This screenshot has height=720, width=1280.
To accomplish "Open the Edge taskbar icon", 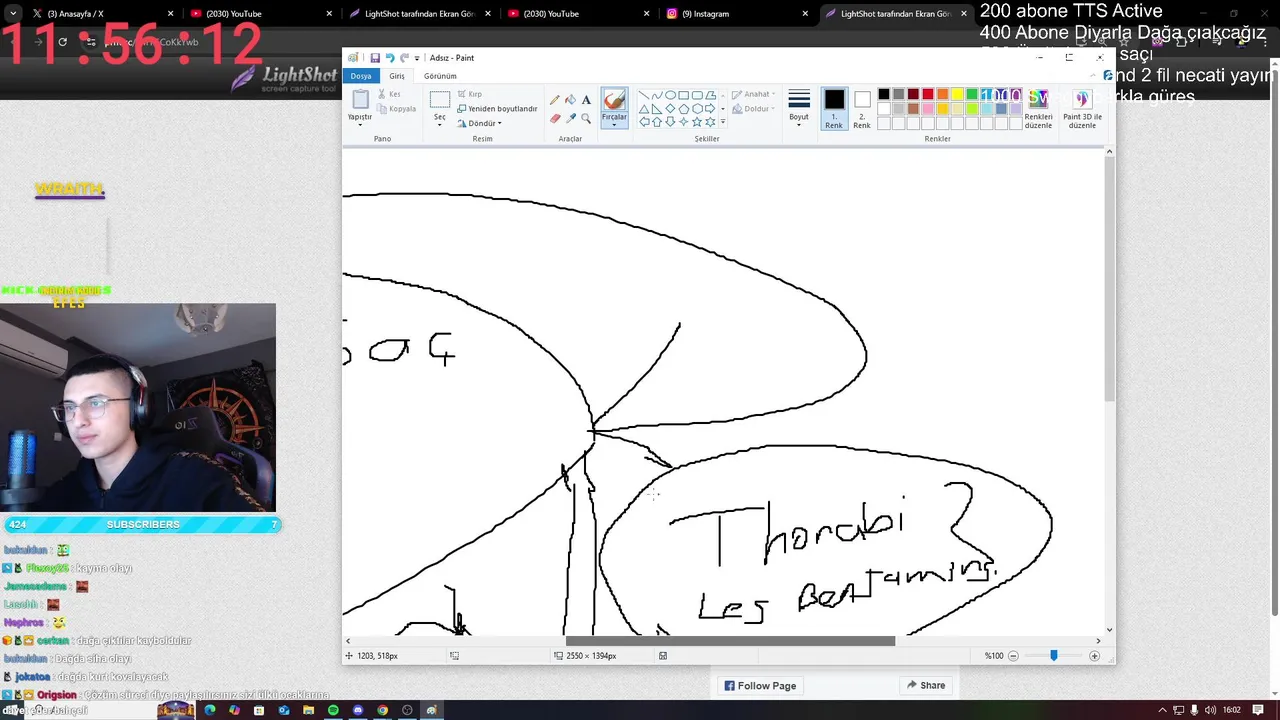I will click(210, 710).
